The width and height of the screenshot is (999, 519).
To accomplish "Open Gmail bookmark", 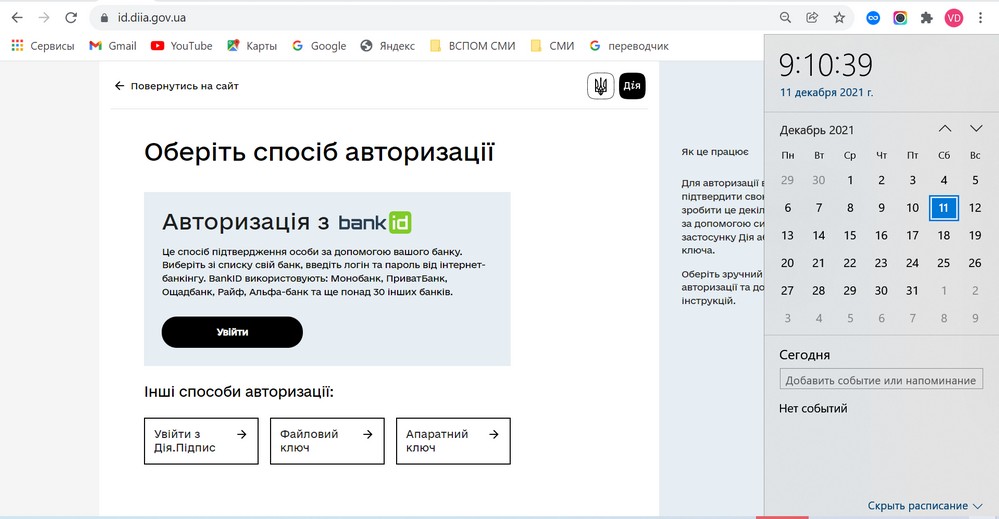I will pos(113,46).
